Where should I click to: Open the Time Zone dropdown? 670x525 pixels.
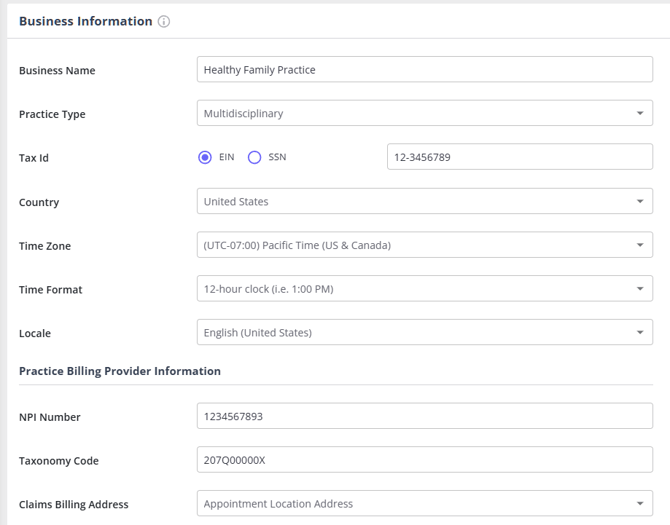pos(425,245)
